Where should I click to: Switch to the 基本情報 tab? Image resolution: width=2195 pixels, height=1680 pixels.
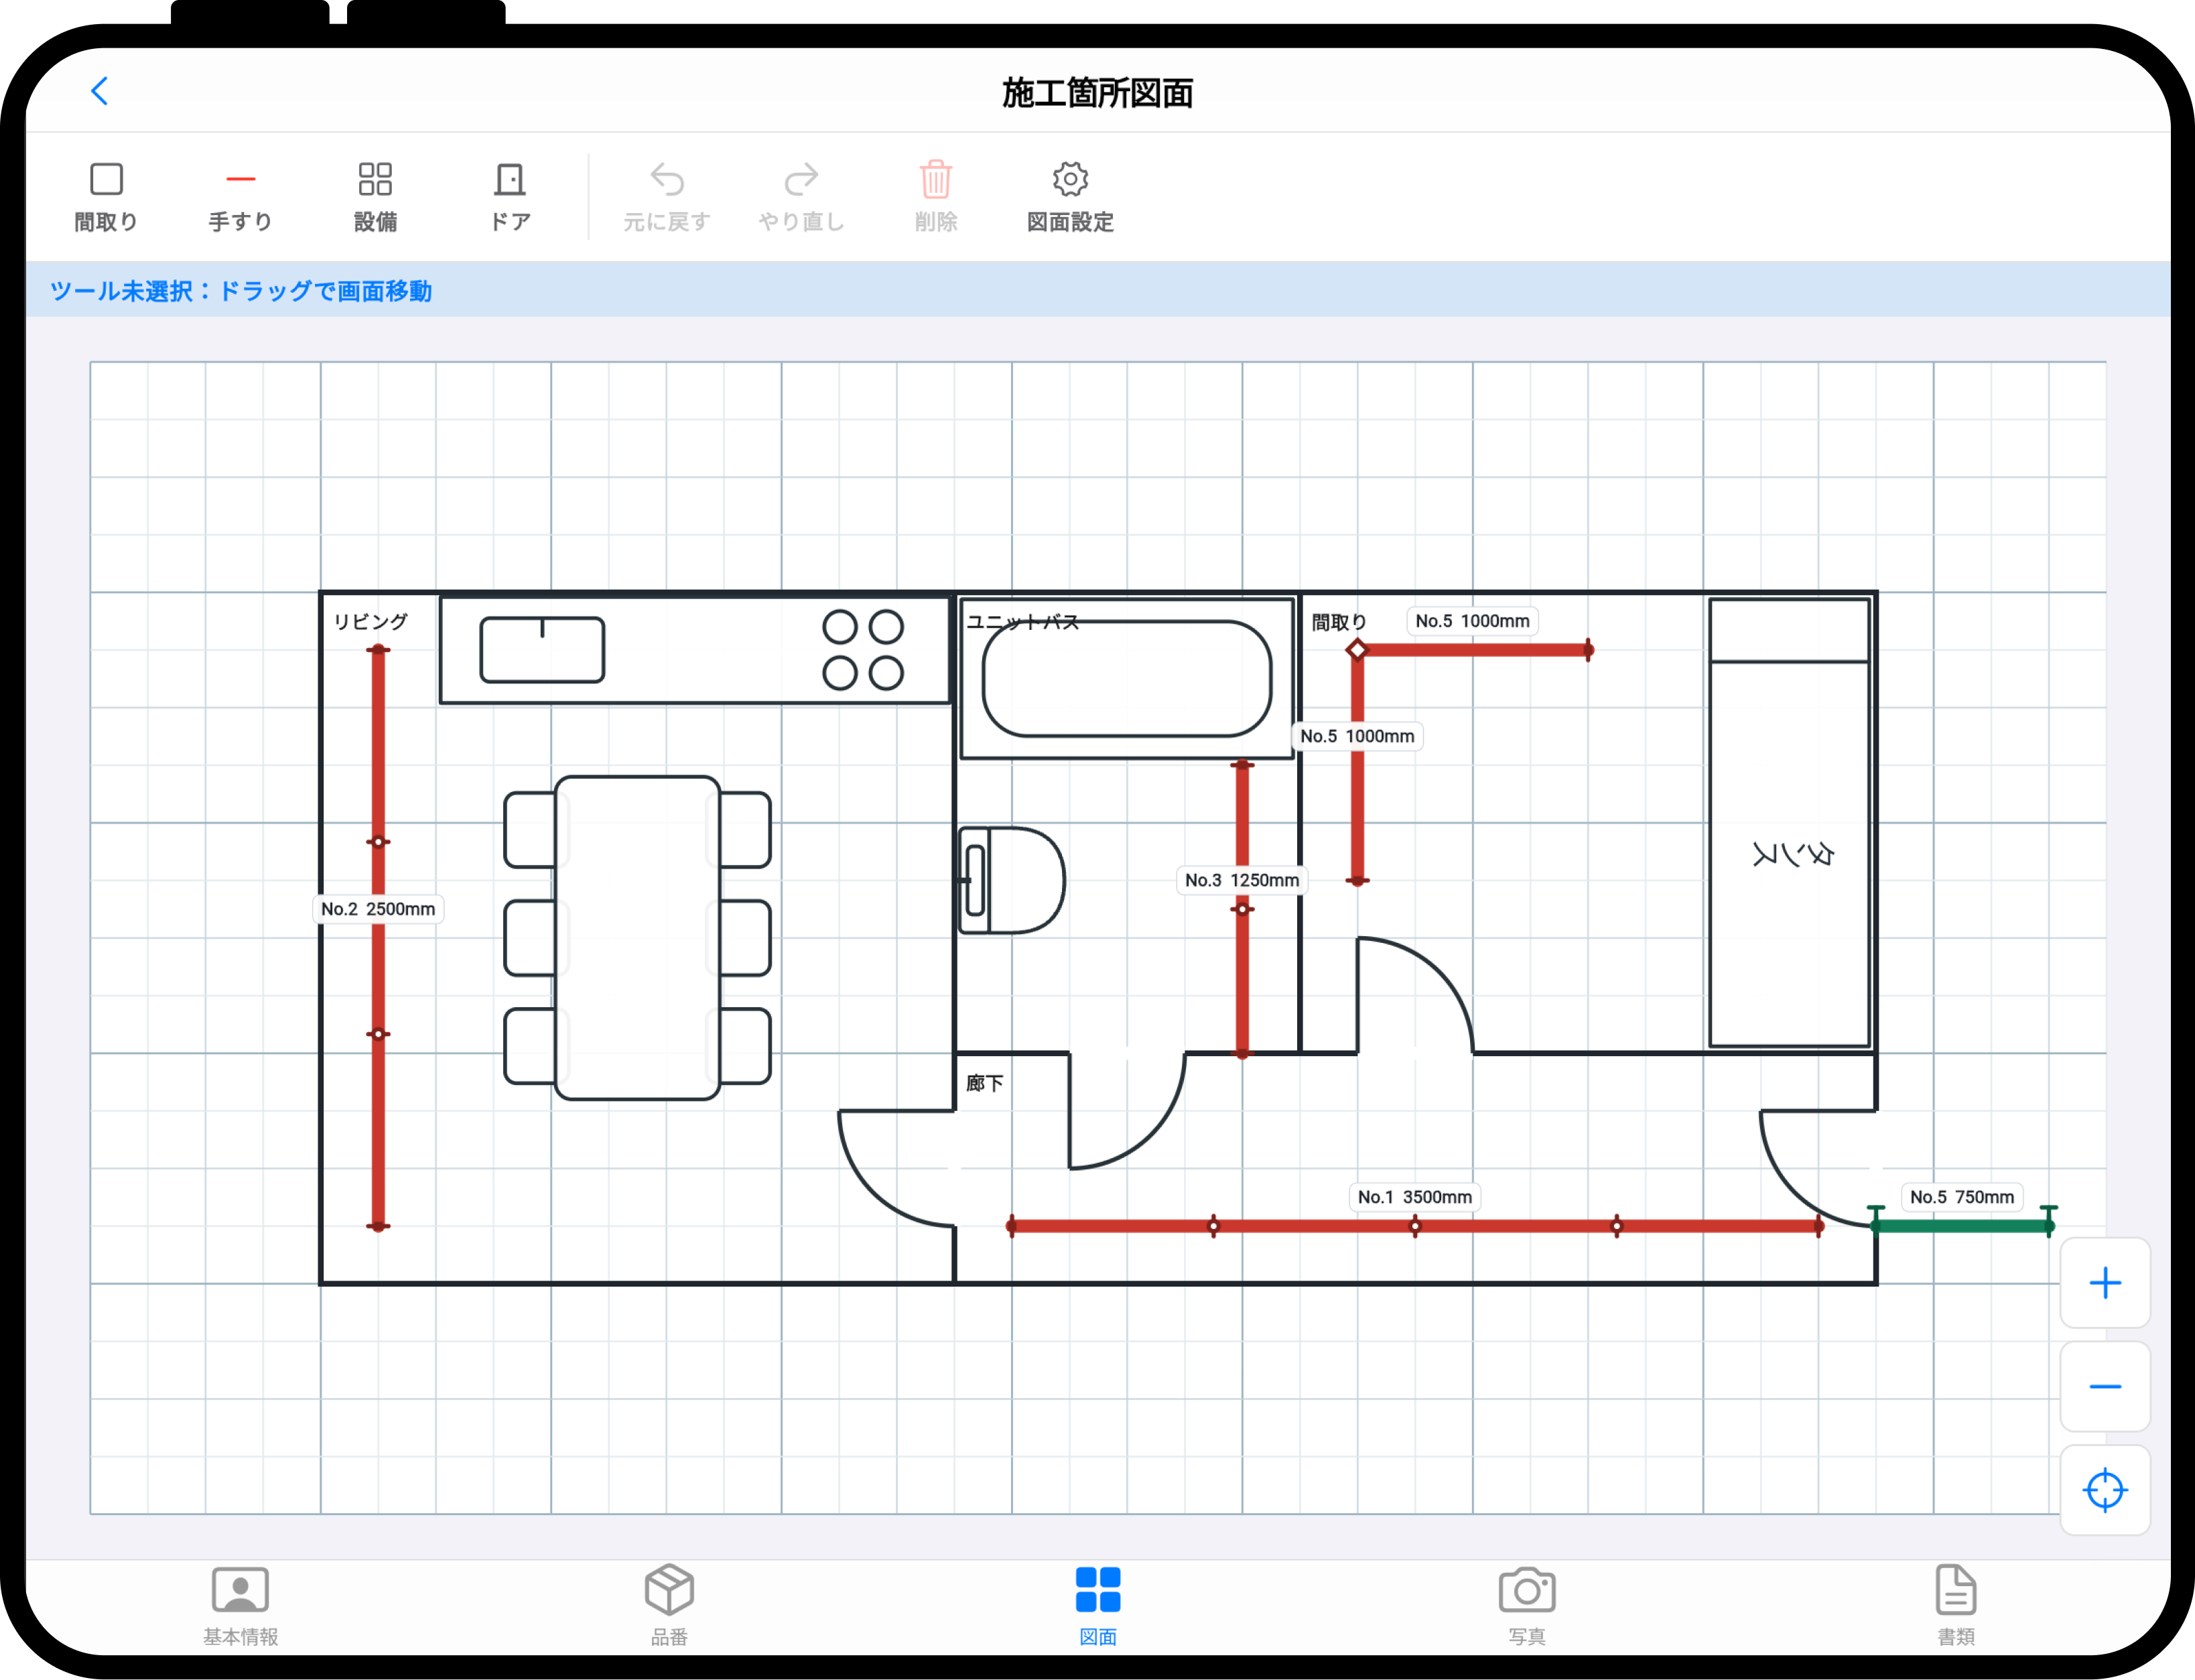click(240, 1605)
